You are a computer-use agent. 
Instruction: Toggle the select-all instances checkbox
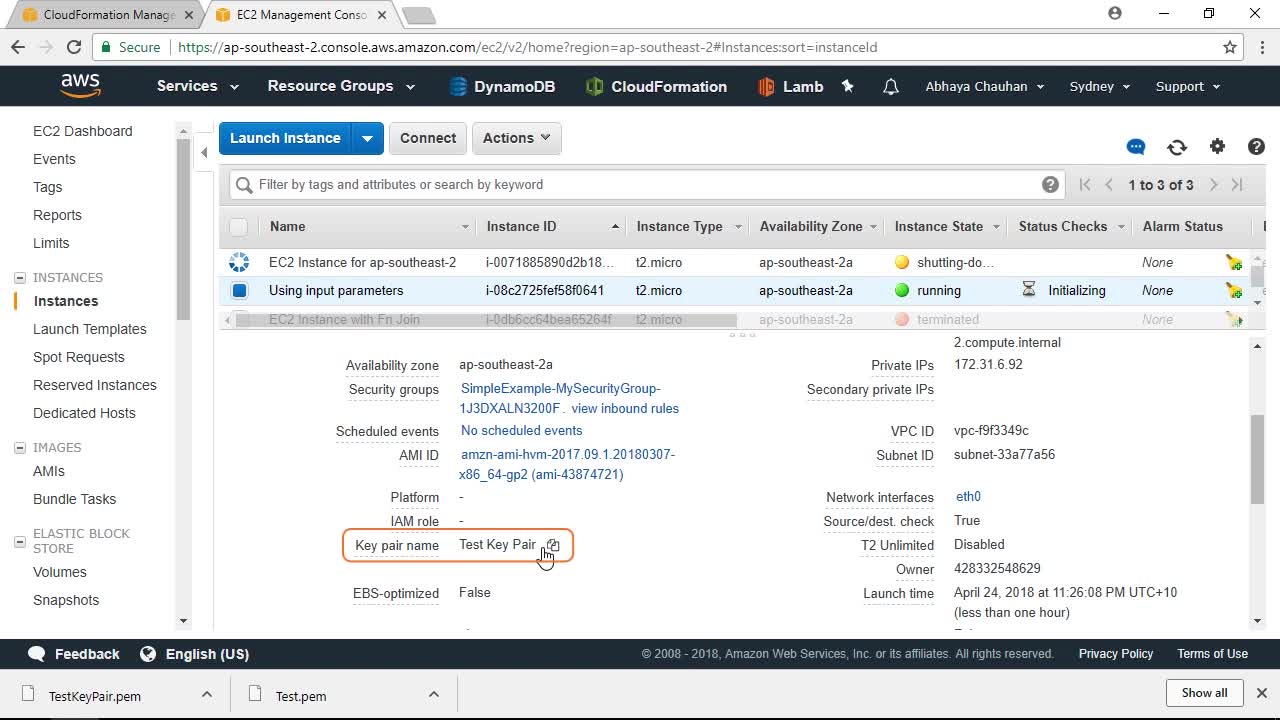coord(238,227)
